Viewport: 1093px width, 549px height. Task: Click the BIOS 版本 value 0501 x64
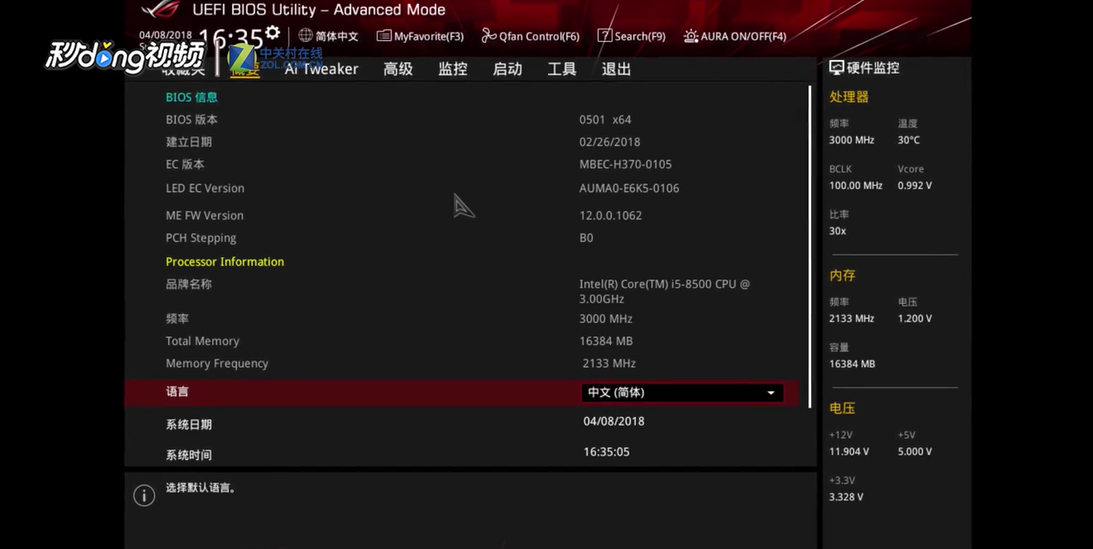click(605, 119)
